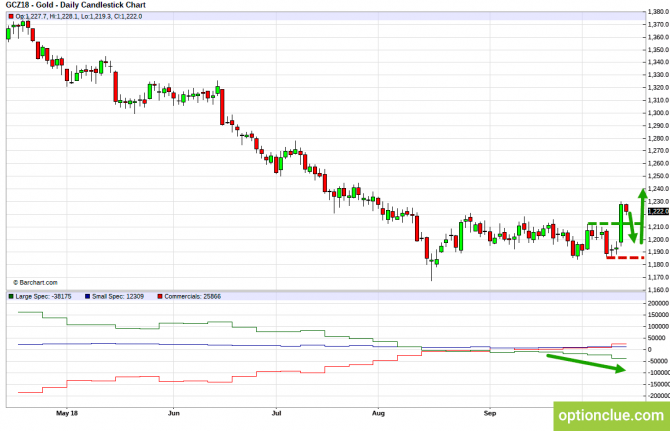Click the -100000 label on the positions axis

tap(658, 372)
